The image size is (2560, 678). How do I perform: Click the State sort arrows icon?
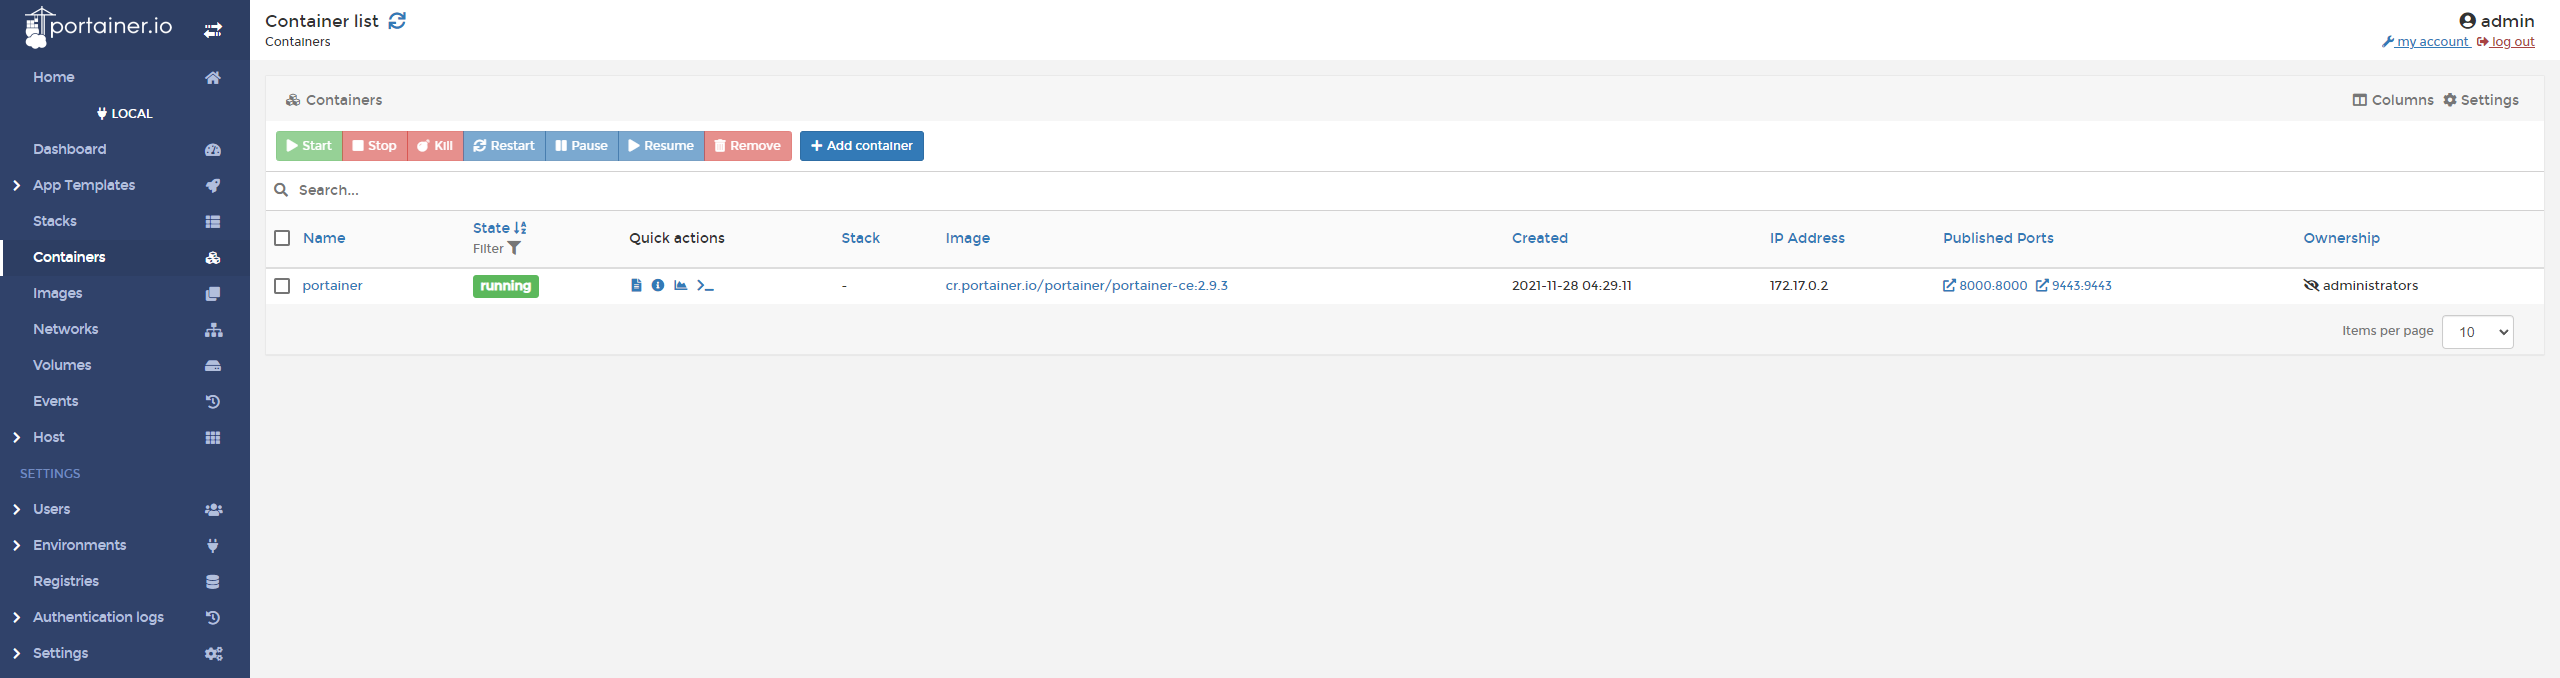click(520, 228)
